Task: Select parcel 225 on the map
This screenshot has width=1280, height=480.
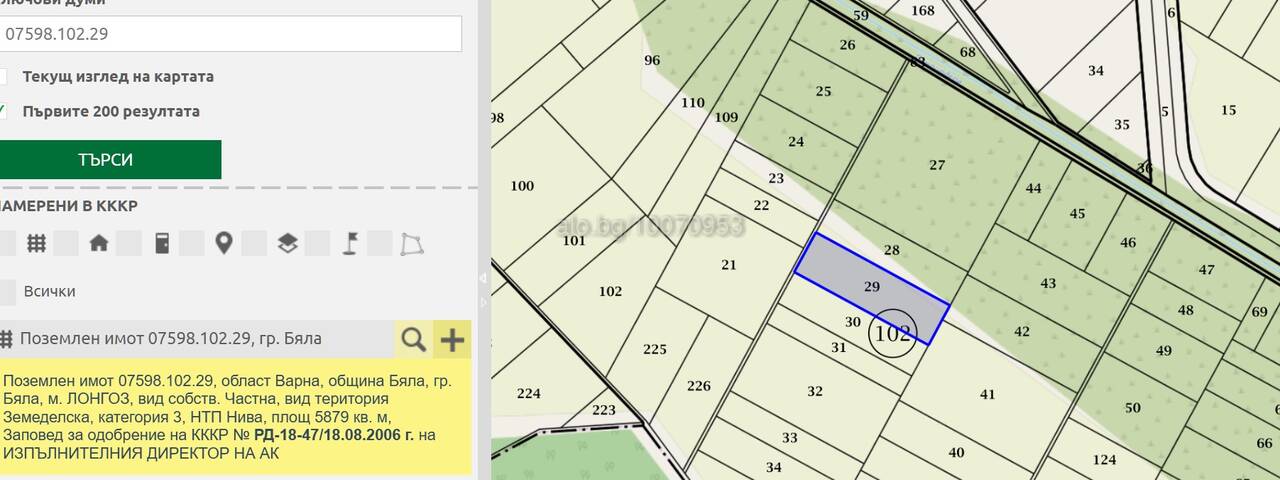Action: pyautogui.click(x=655, y=349)
